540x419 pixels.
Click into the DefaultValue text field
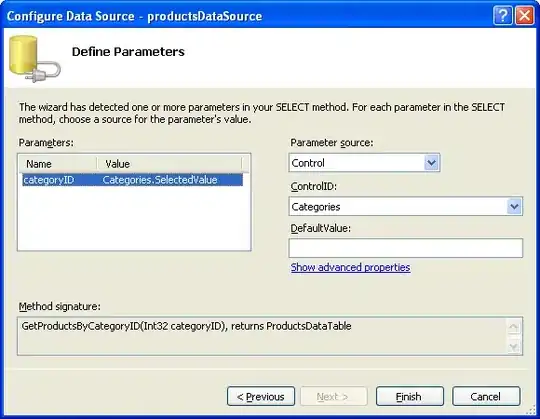click(x=406, y=248)
